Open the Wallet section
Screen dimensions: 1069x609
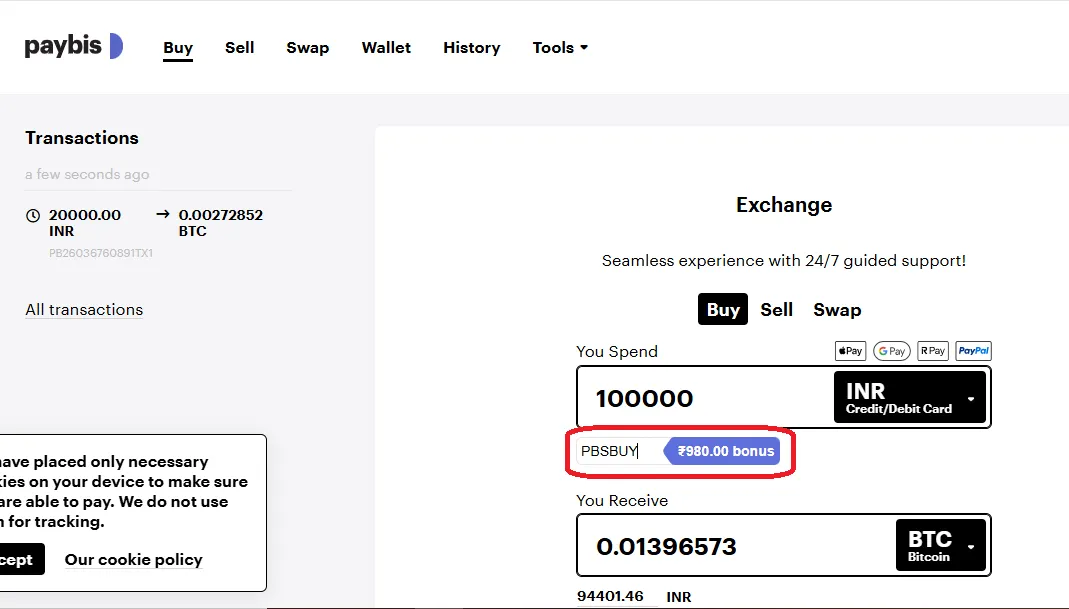[386, 47]
